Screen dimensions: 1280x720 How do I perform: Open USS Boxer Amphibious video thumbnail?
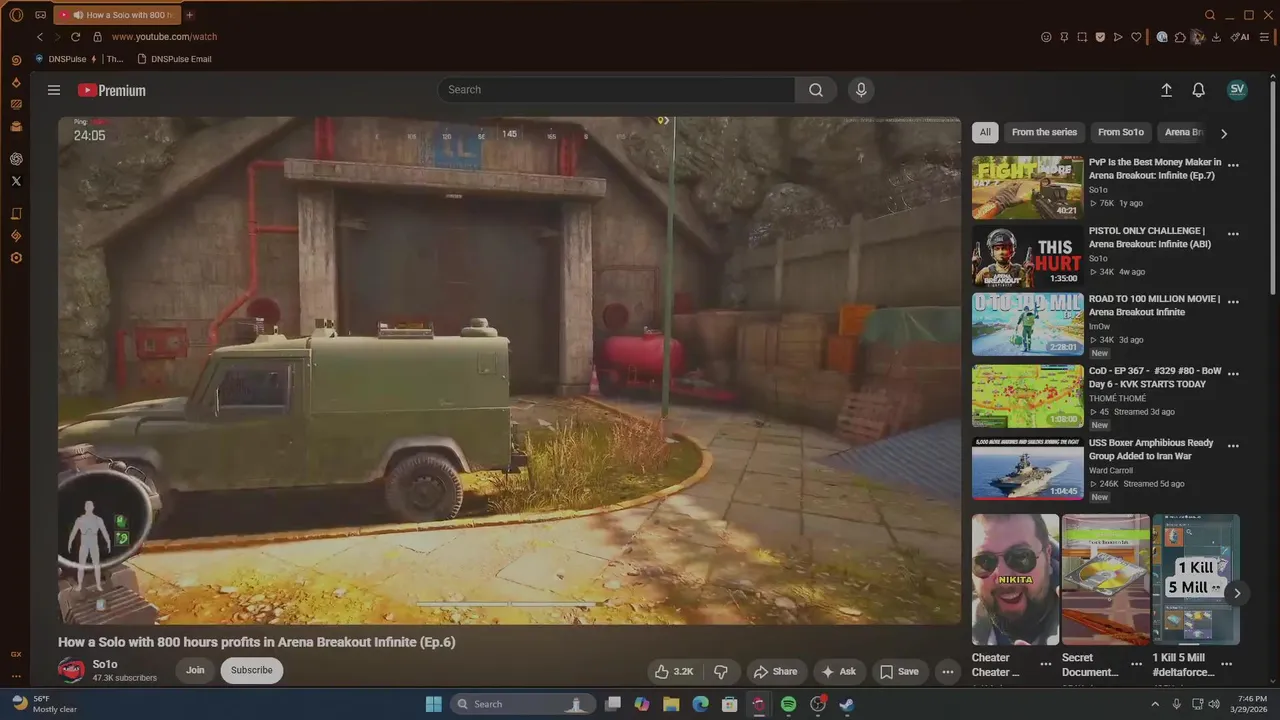pyautogui.click(x=1027, y=468)
